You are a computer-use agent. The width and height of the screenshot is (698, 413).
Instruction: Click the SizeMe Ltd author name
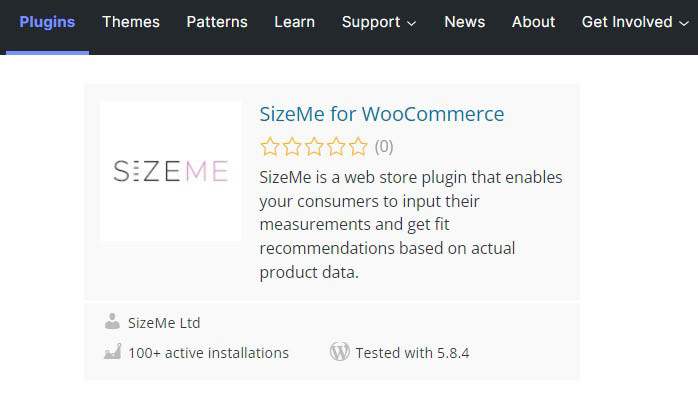point(164,323)
